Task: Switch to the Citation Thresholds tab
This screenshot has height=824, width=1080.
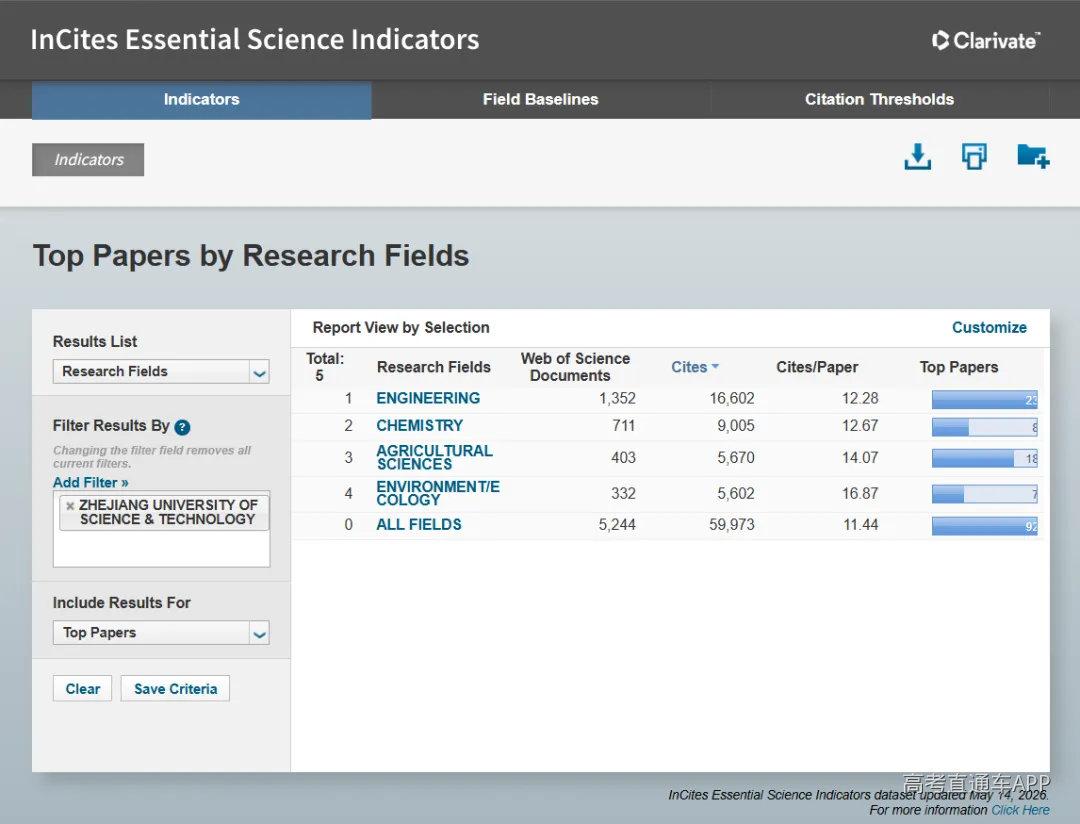Action: [x=880, y=99]
